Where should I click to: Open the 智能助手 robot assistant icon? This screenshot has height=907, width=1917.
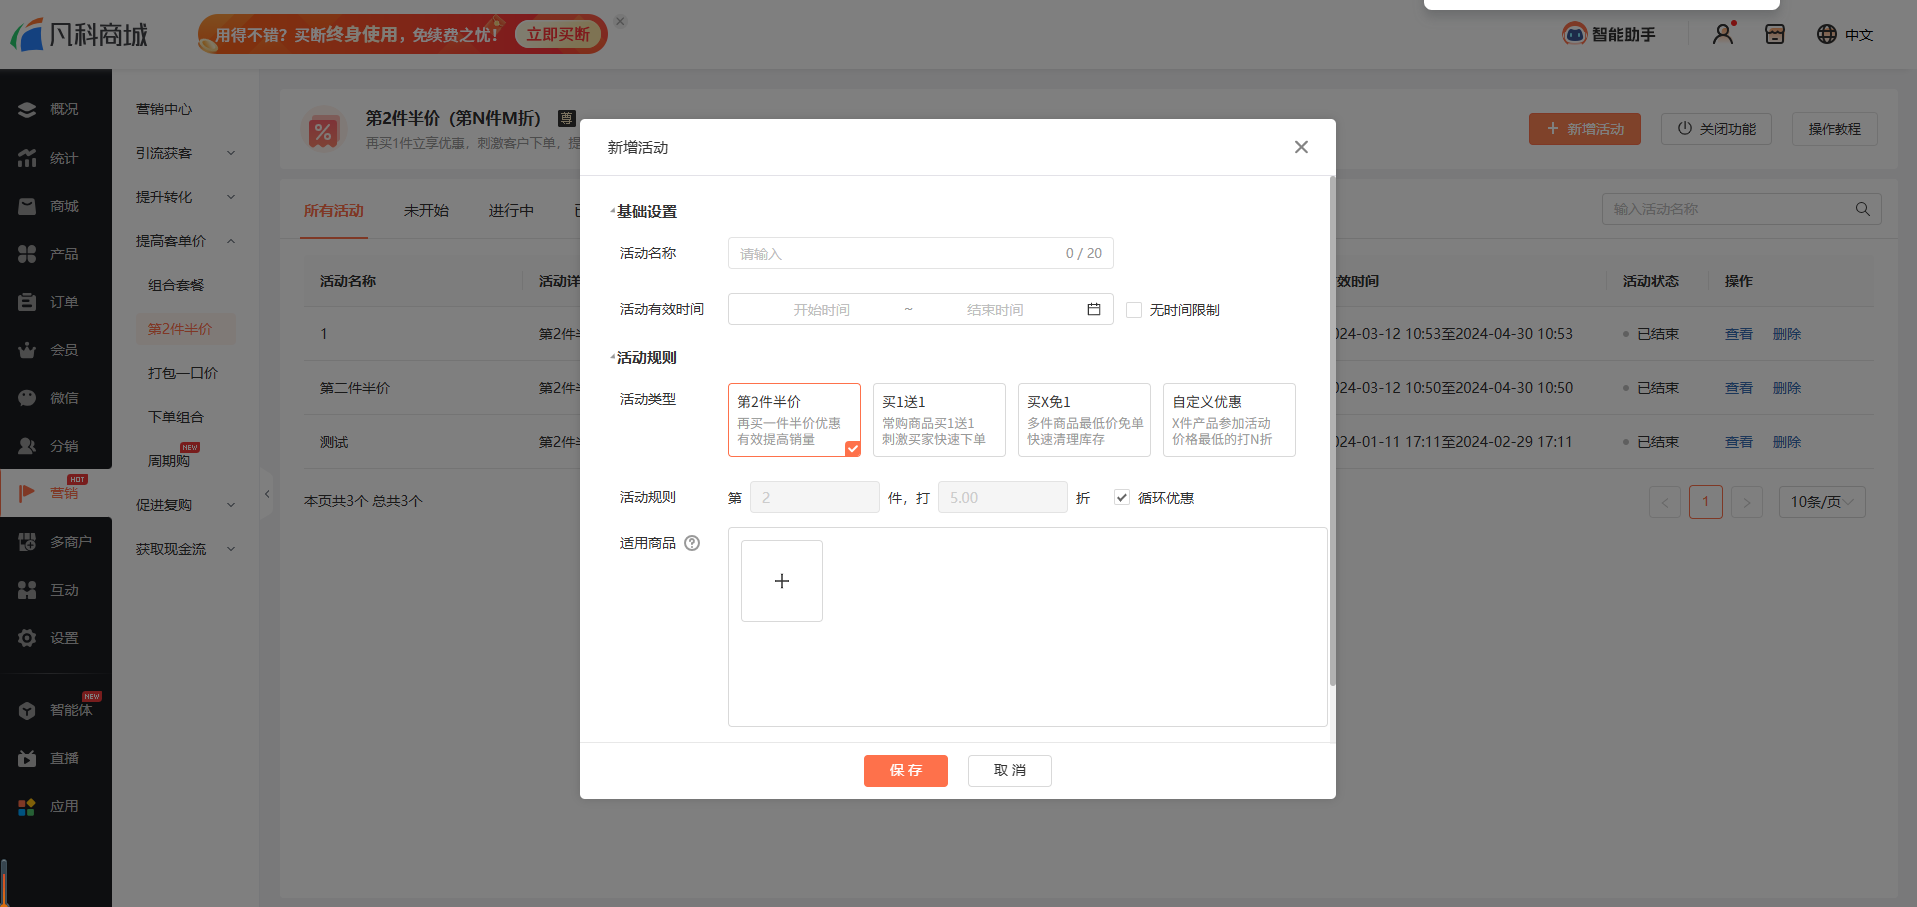[x=1574, y=34]
